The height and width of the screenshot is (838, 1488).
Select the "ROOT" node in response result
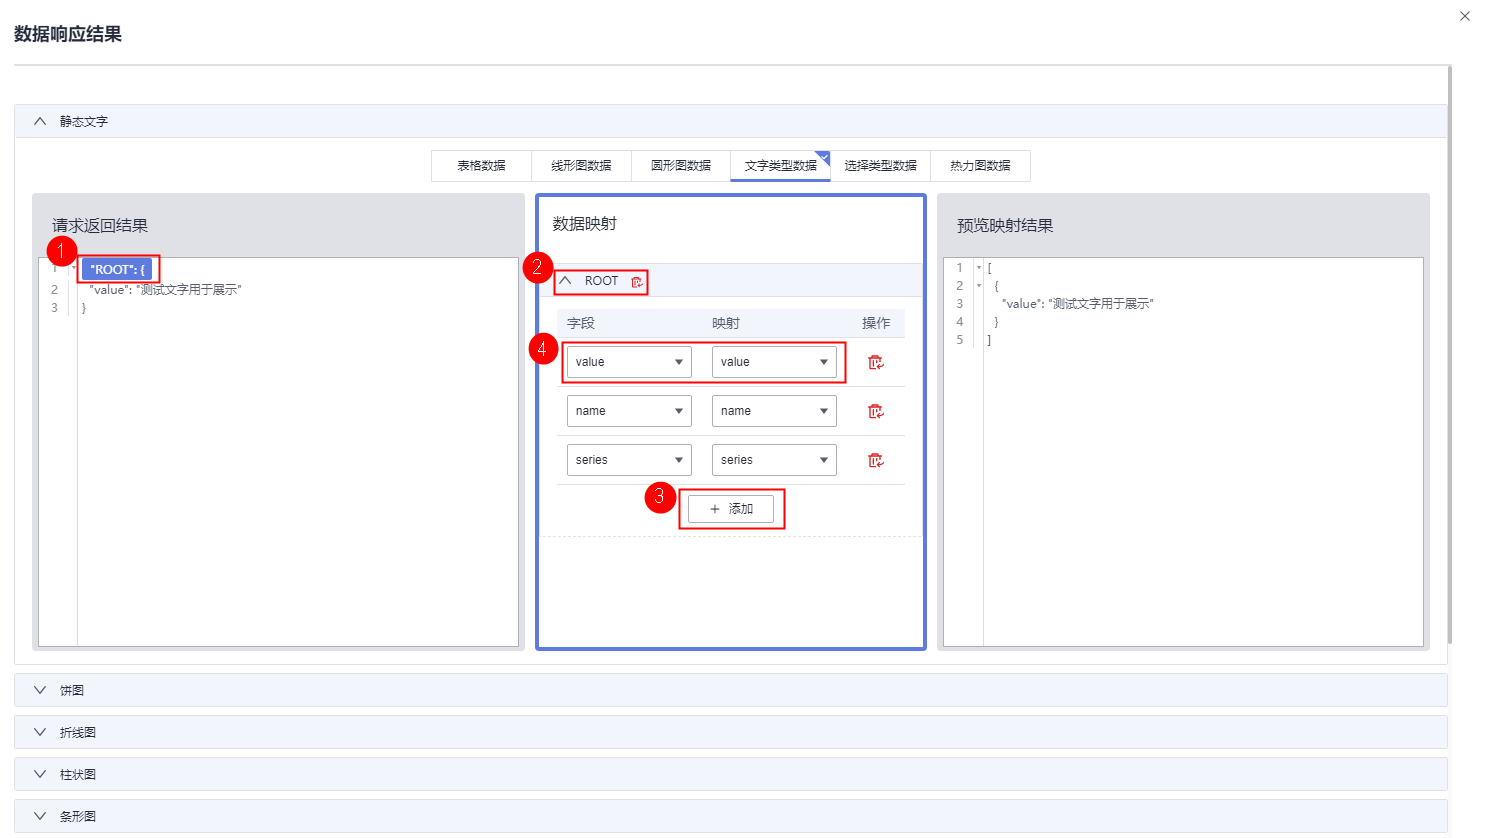117,269
